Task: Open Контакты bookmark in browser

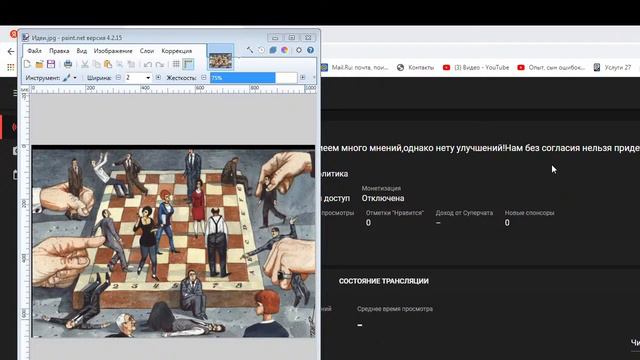Action: tap(416, 67)
